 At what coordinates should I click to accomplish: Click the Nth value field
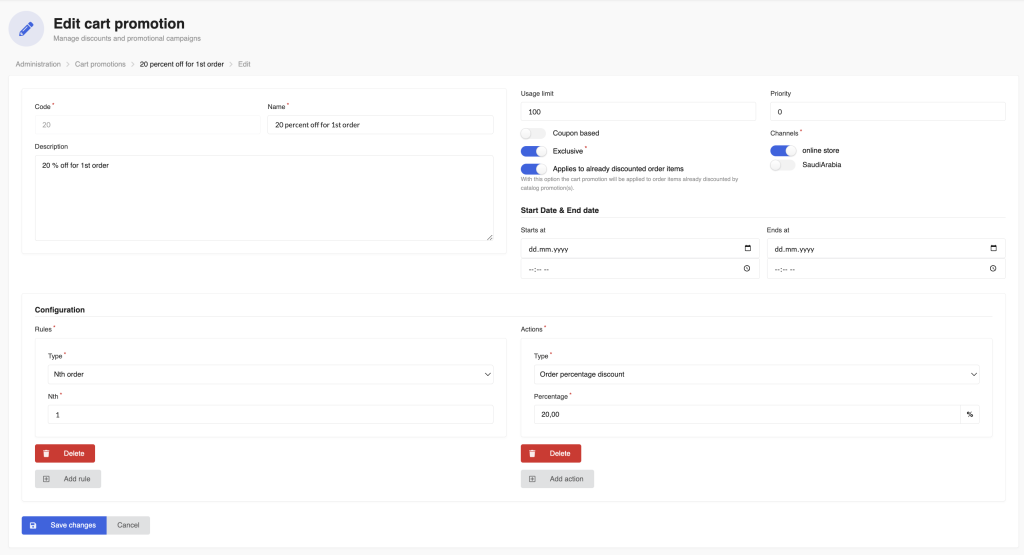[x=270, y=415]
